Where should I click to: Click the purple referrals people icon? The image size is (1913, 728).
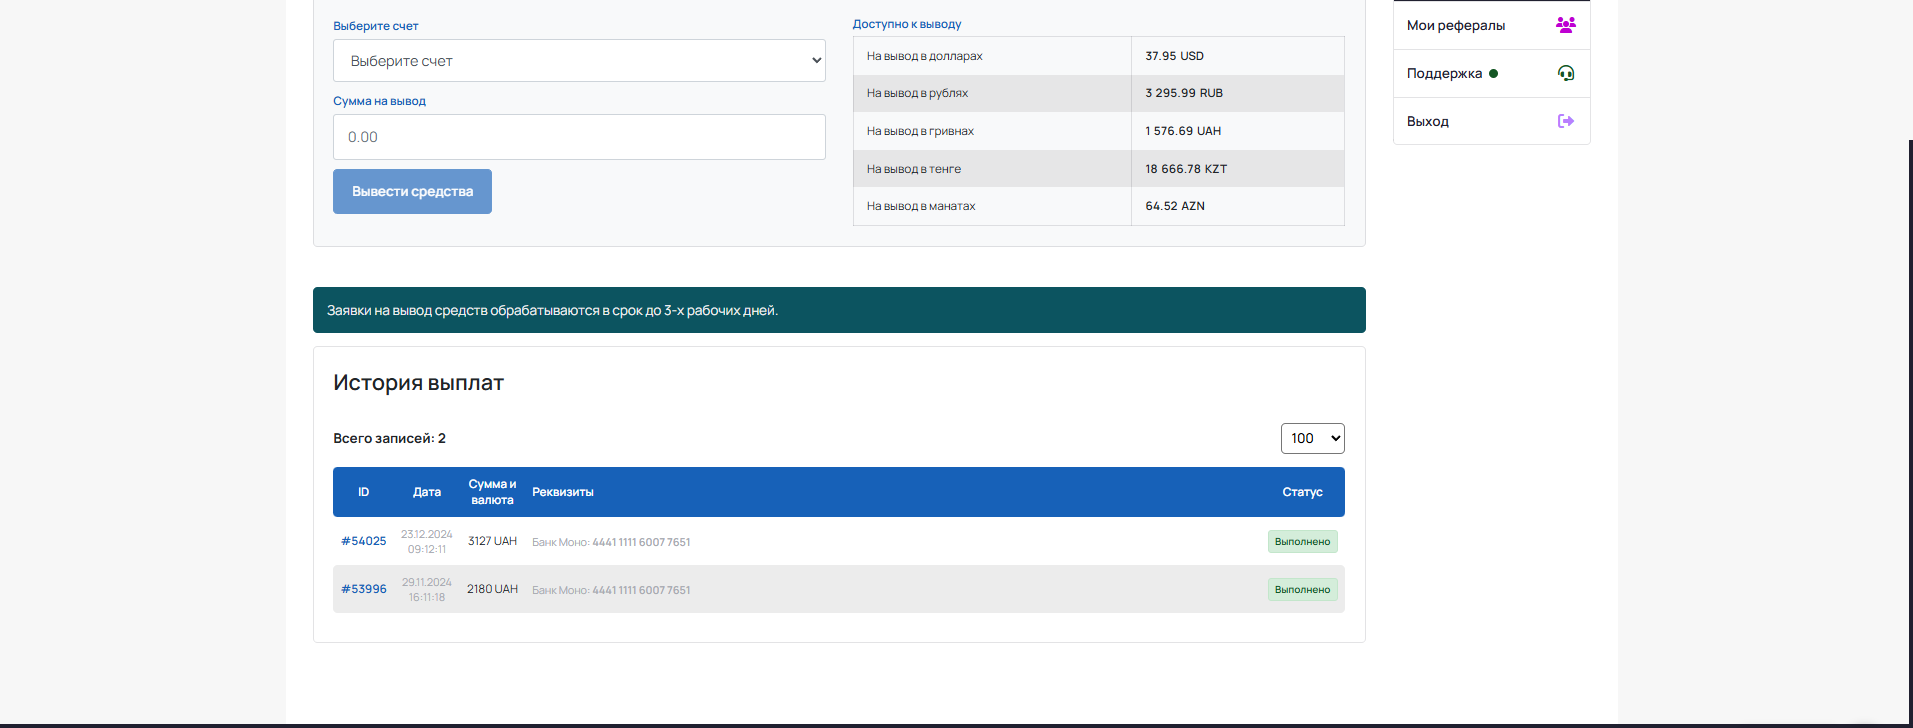1565,25
